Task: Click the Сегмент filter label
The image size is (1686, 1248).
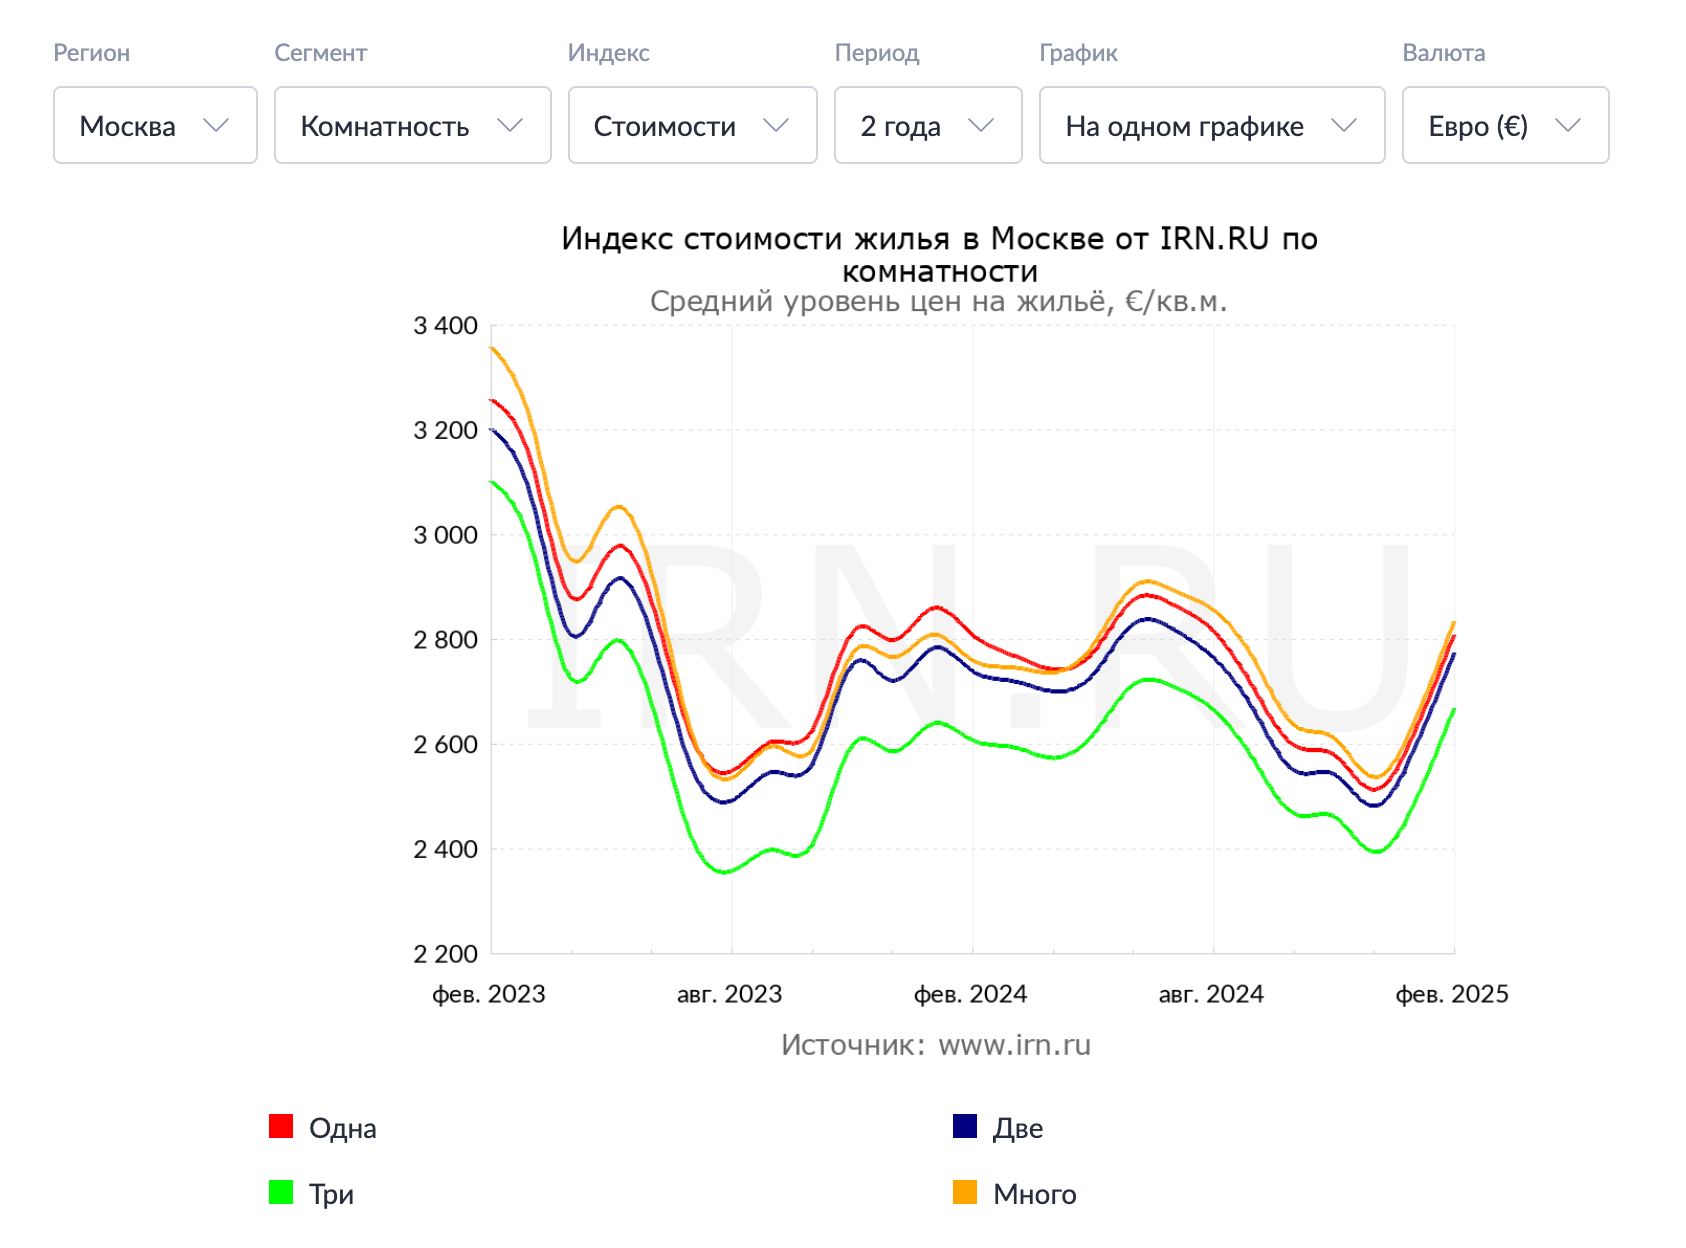Action: 321,53
